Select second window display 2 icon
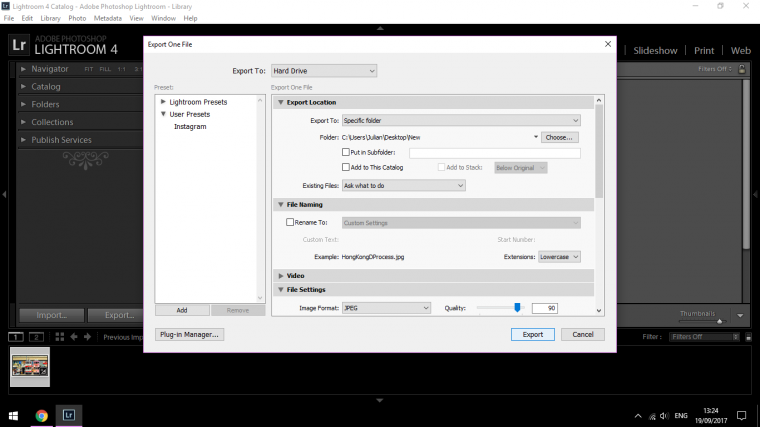This screenshot has width=760, height=427. point(36,337)
